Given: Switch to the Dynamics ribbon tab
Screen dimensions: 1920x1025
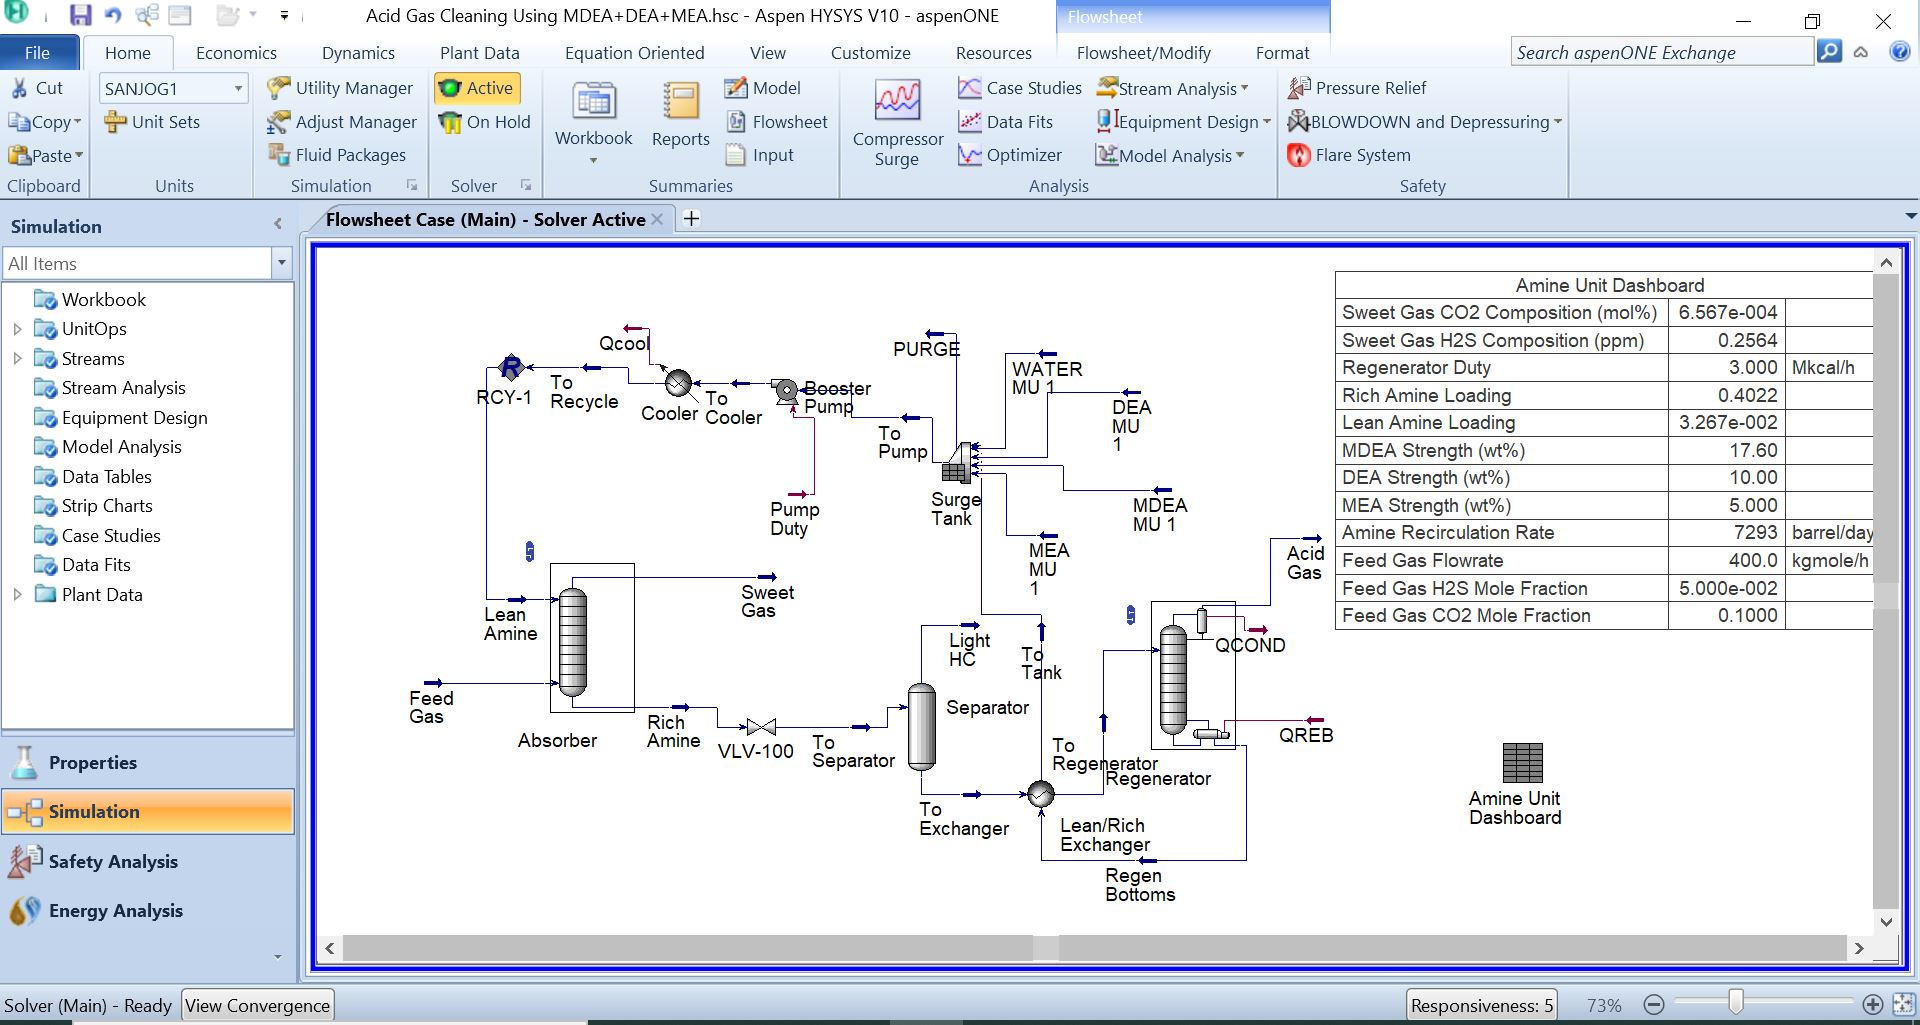Looking at the screenshot, I should (x=358, y=53).
